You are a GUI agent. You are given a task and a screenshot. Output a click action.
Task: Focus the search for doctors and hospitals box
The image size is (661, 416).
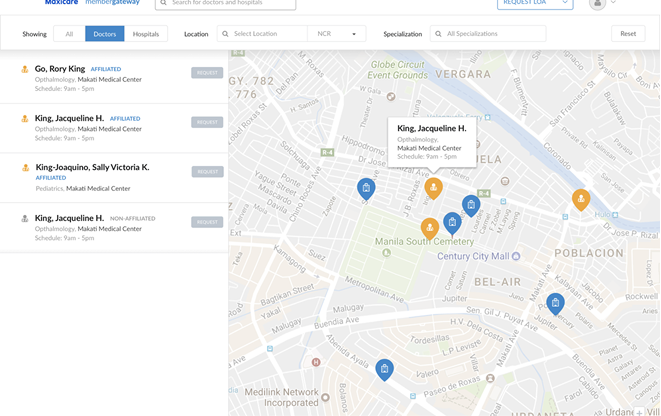point(226,3)
